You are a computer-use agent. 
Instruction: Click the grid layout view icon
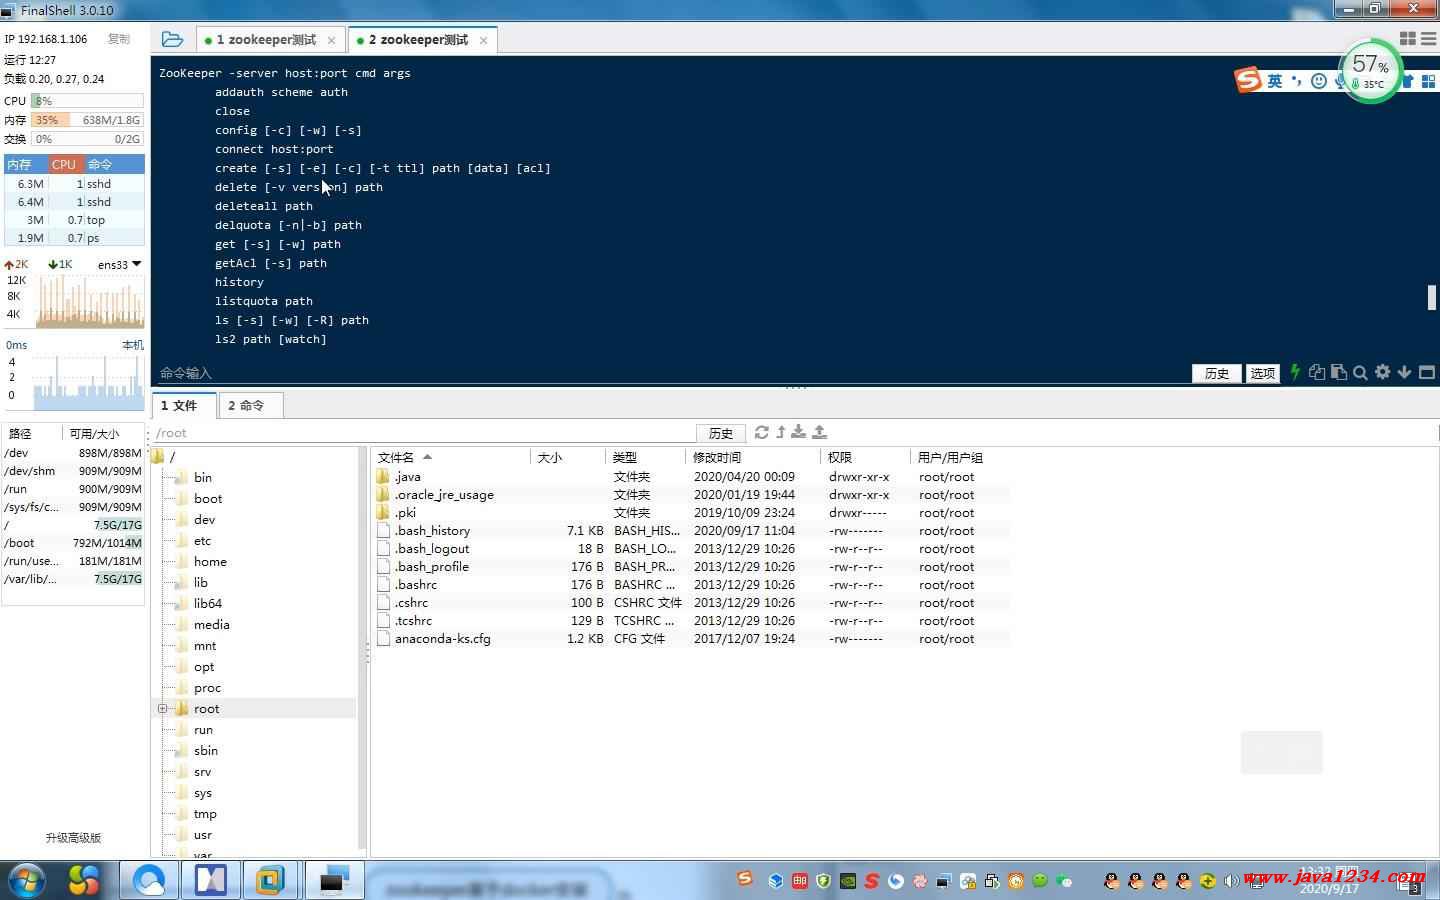pos(1408,38)
